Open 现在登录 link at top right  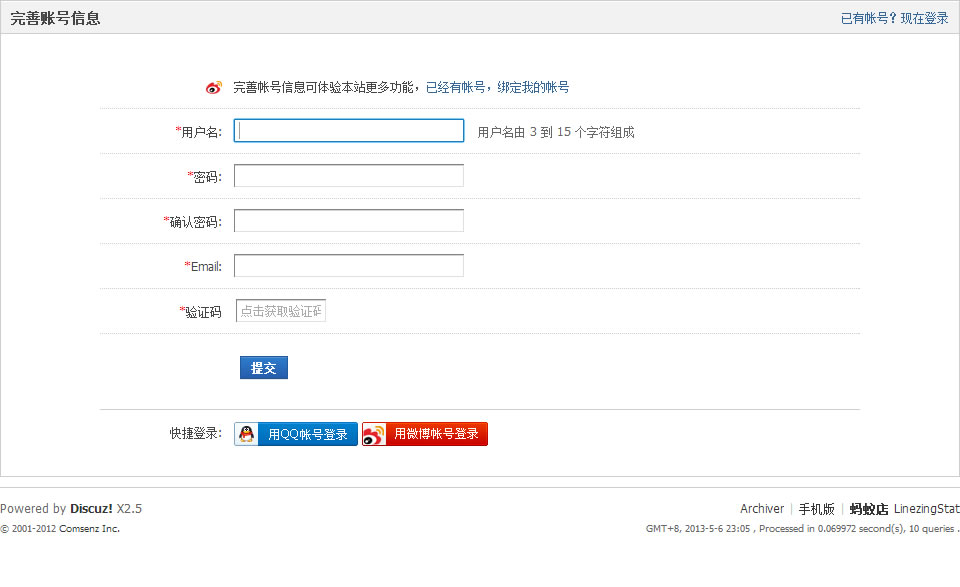tap(925, 17)
